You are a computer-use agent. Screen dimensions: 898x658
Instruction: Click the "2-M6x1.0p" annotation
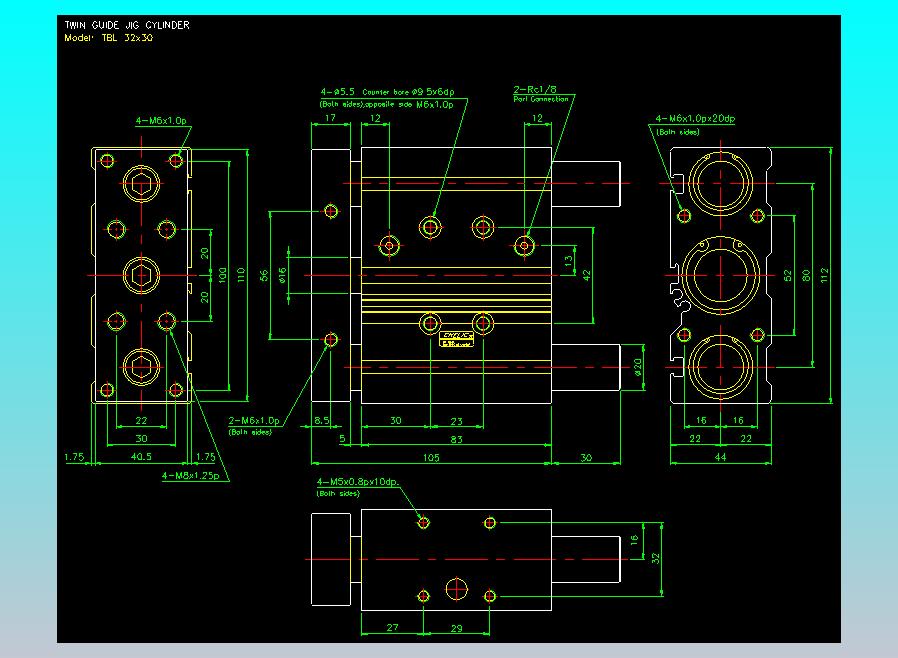(254, 420)
